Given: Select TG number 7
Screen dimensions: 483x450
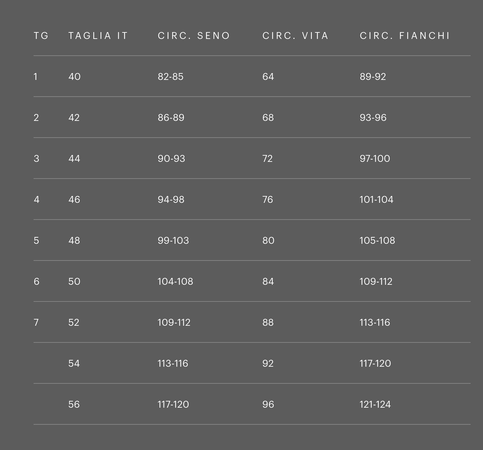Looking at the screenshot, I should pos(36,323).
